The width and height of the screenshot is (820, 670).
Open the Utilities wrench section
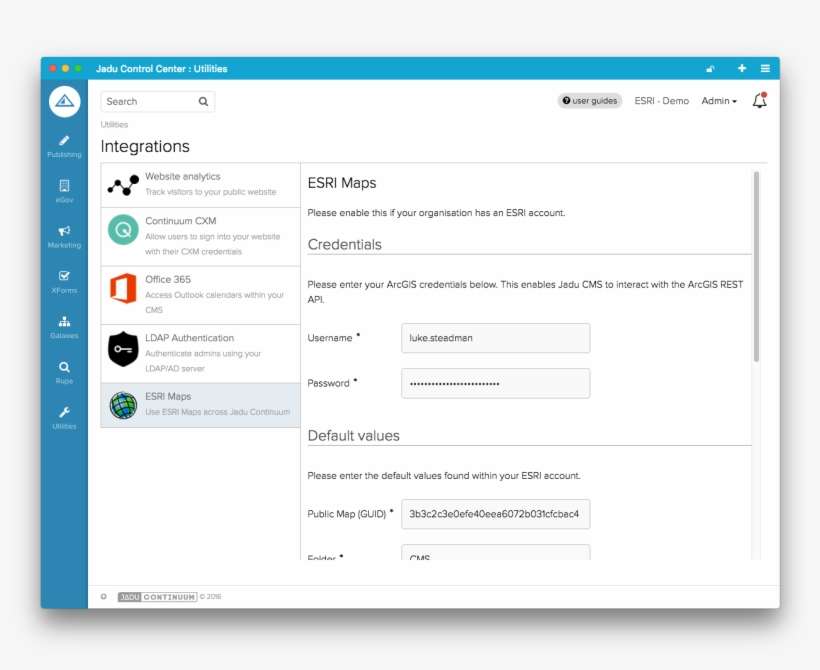[x=64, y=417]
